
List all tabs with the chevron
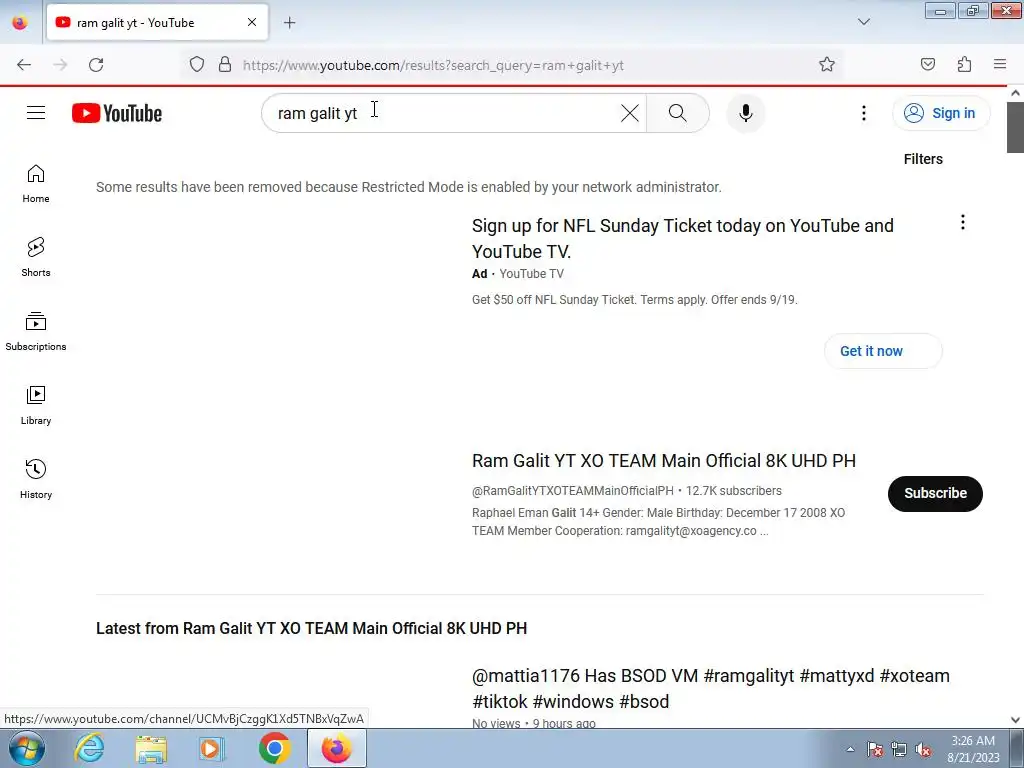[x=863, y=23]
